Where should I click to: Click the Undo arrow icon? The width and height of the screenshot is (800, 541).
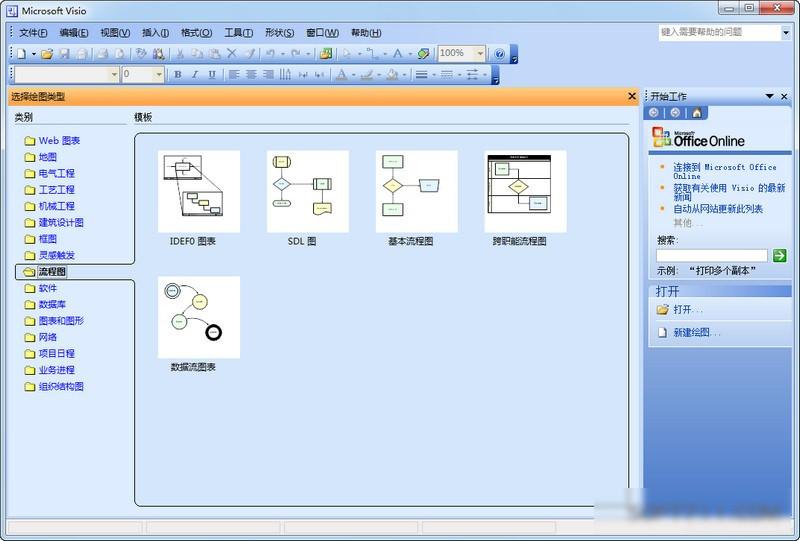(270, 54)
